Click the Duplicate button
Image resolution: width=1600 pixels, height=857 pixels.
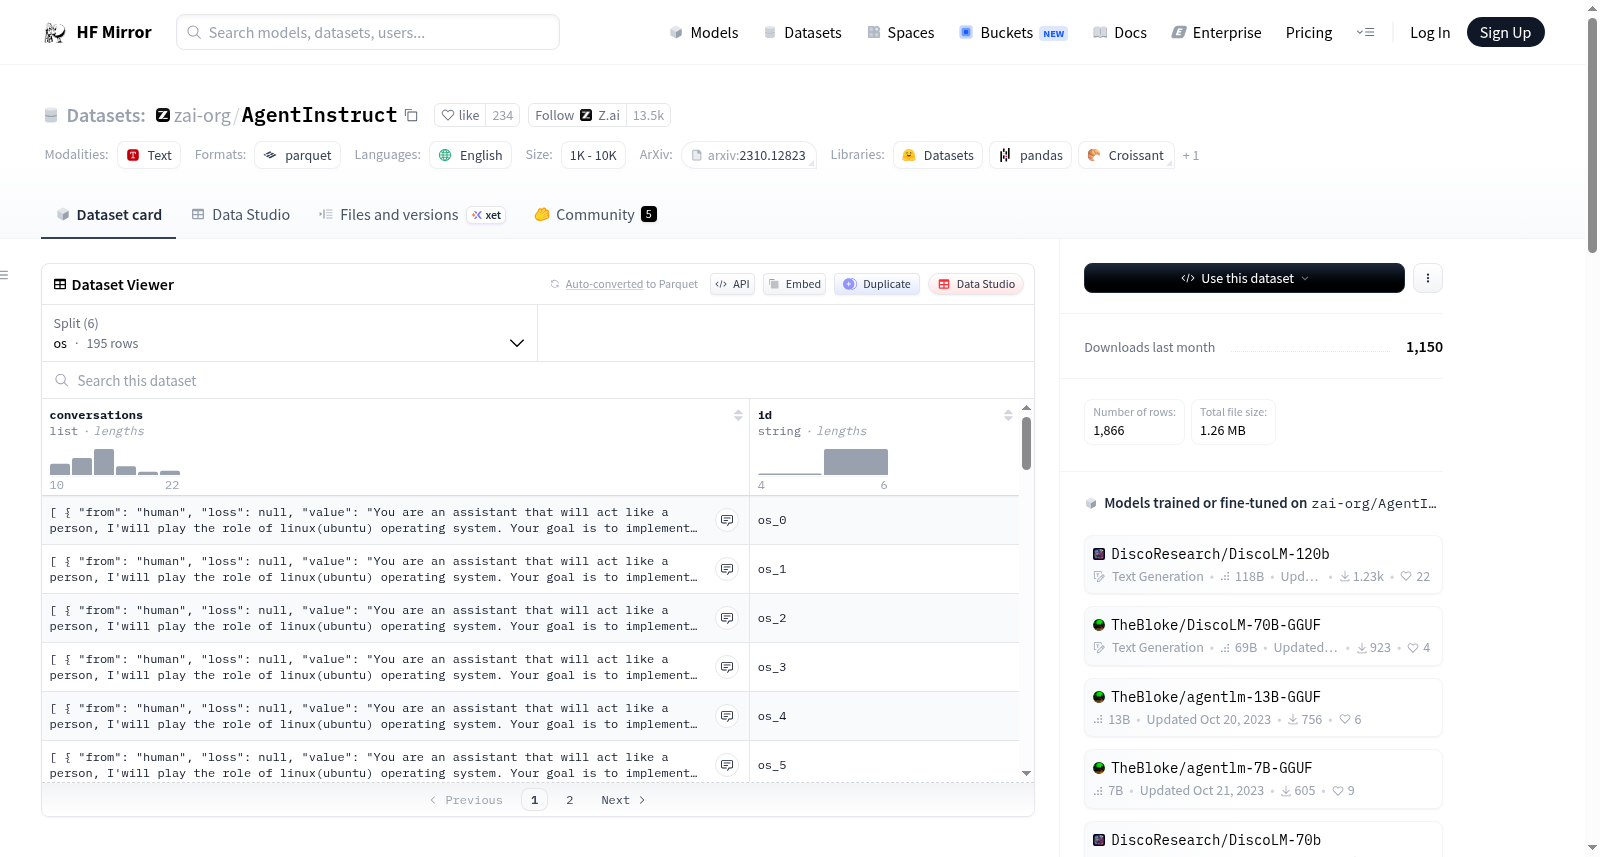tap(877, 284)
